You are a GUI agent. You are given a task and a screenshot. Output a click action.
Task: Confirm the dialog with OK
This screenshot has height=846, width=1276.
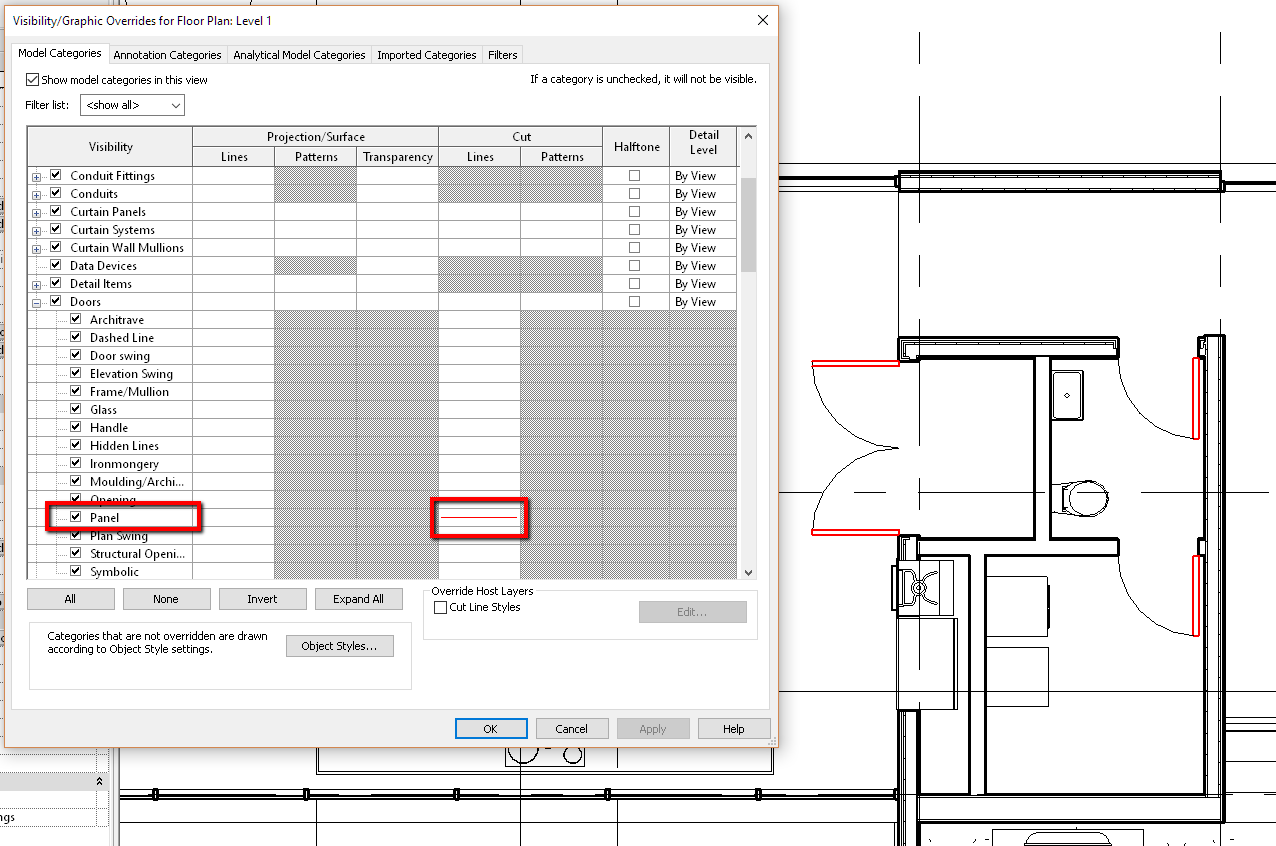[490, 729]
